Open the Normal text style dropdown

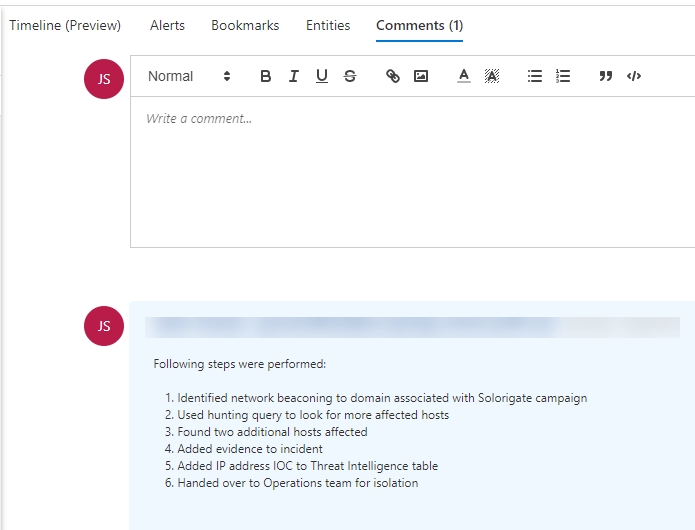coord(189,76)
